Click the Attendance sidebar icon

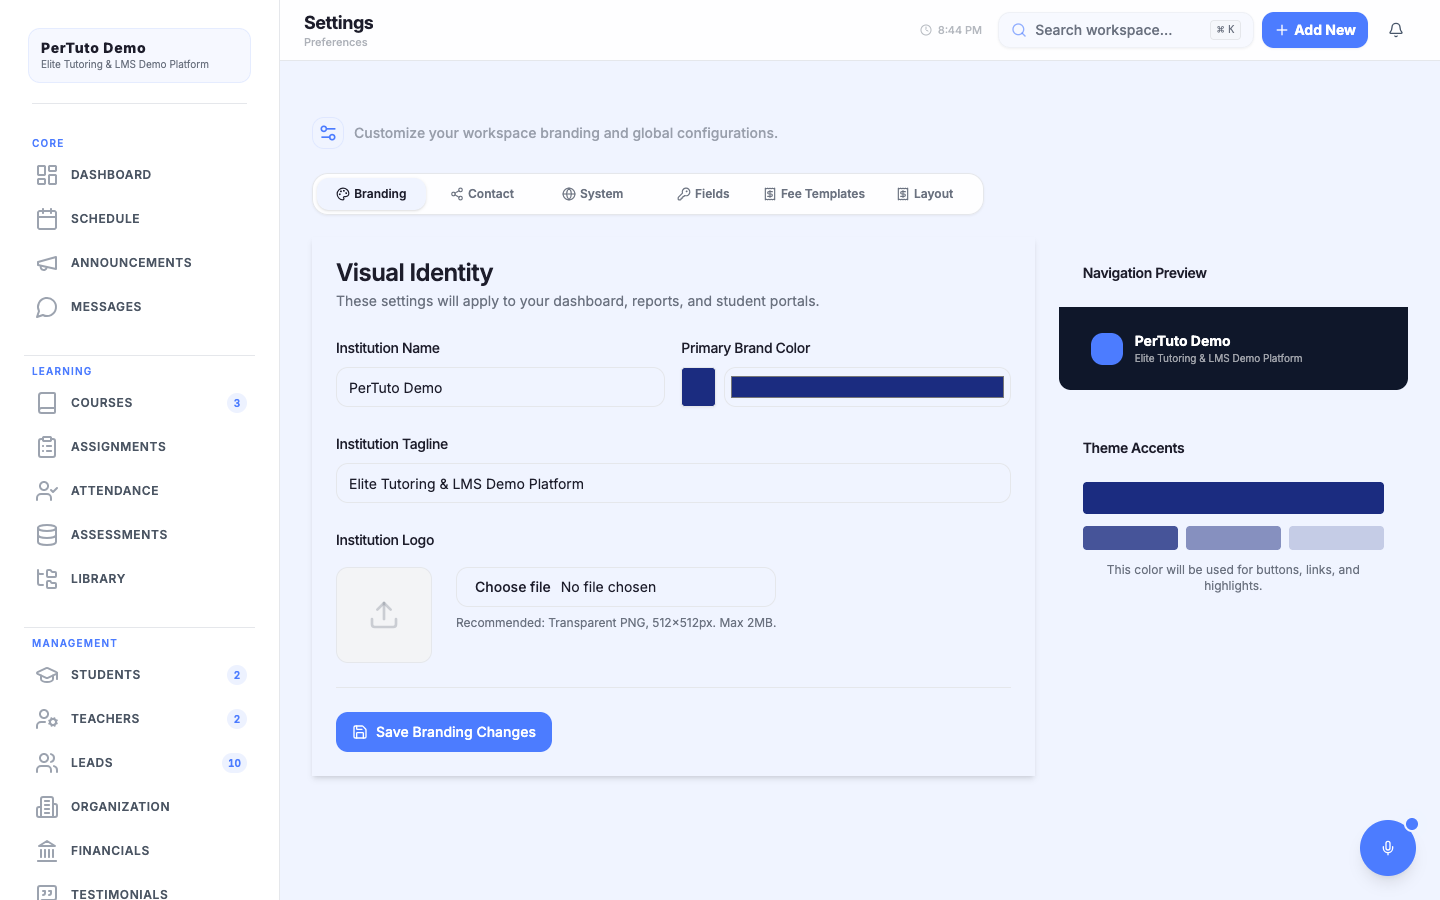click(x=47, y=491)
